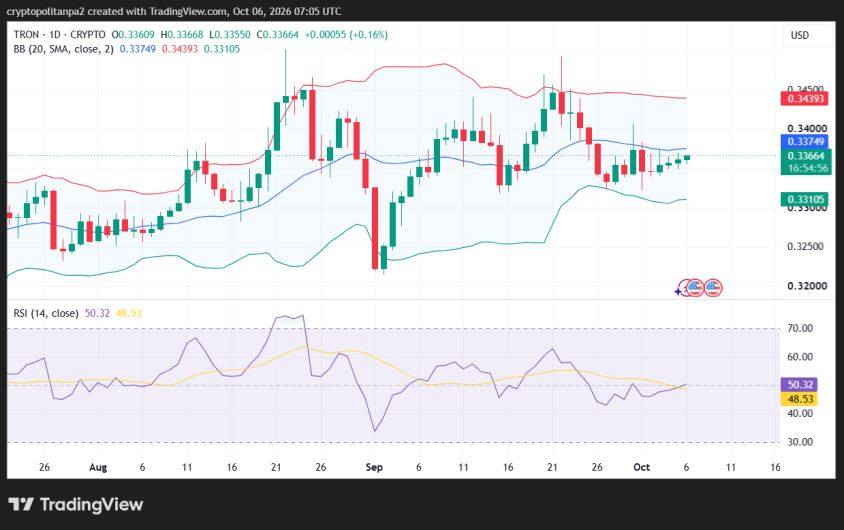
Task: Click the cryptopolitanpa2 created with TradingView.com caption
Action: point(174,11)
